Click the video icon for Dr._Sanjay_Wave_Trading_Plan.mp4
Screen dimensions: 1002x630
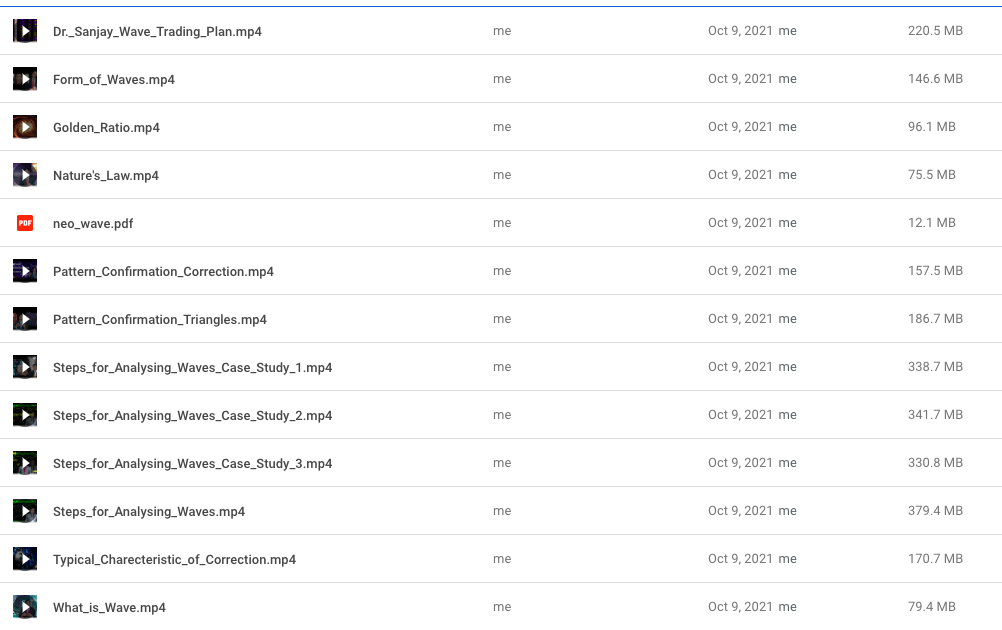click(25, 31)
